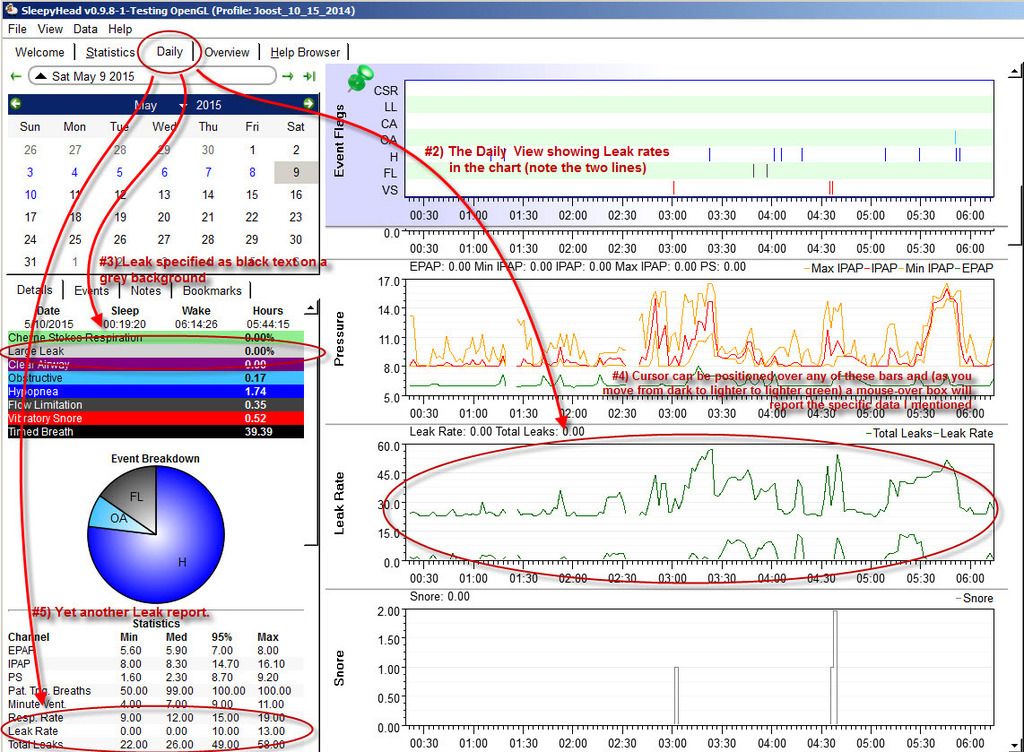Screen dimensions: 1024x752
Task: Click the 'Pressure' graph title
Action: 339,338
